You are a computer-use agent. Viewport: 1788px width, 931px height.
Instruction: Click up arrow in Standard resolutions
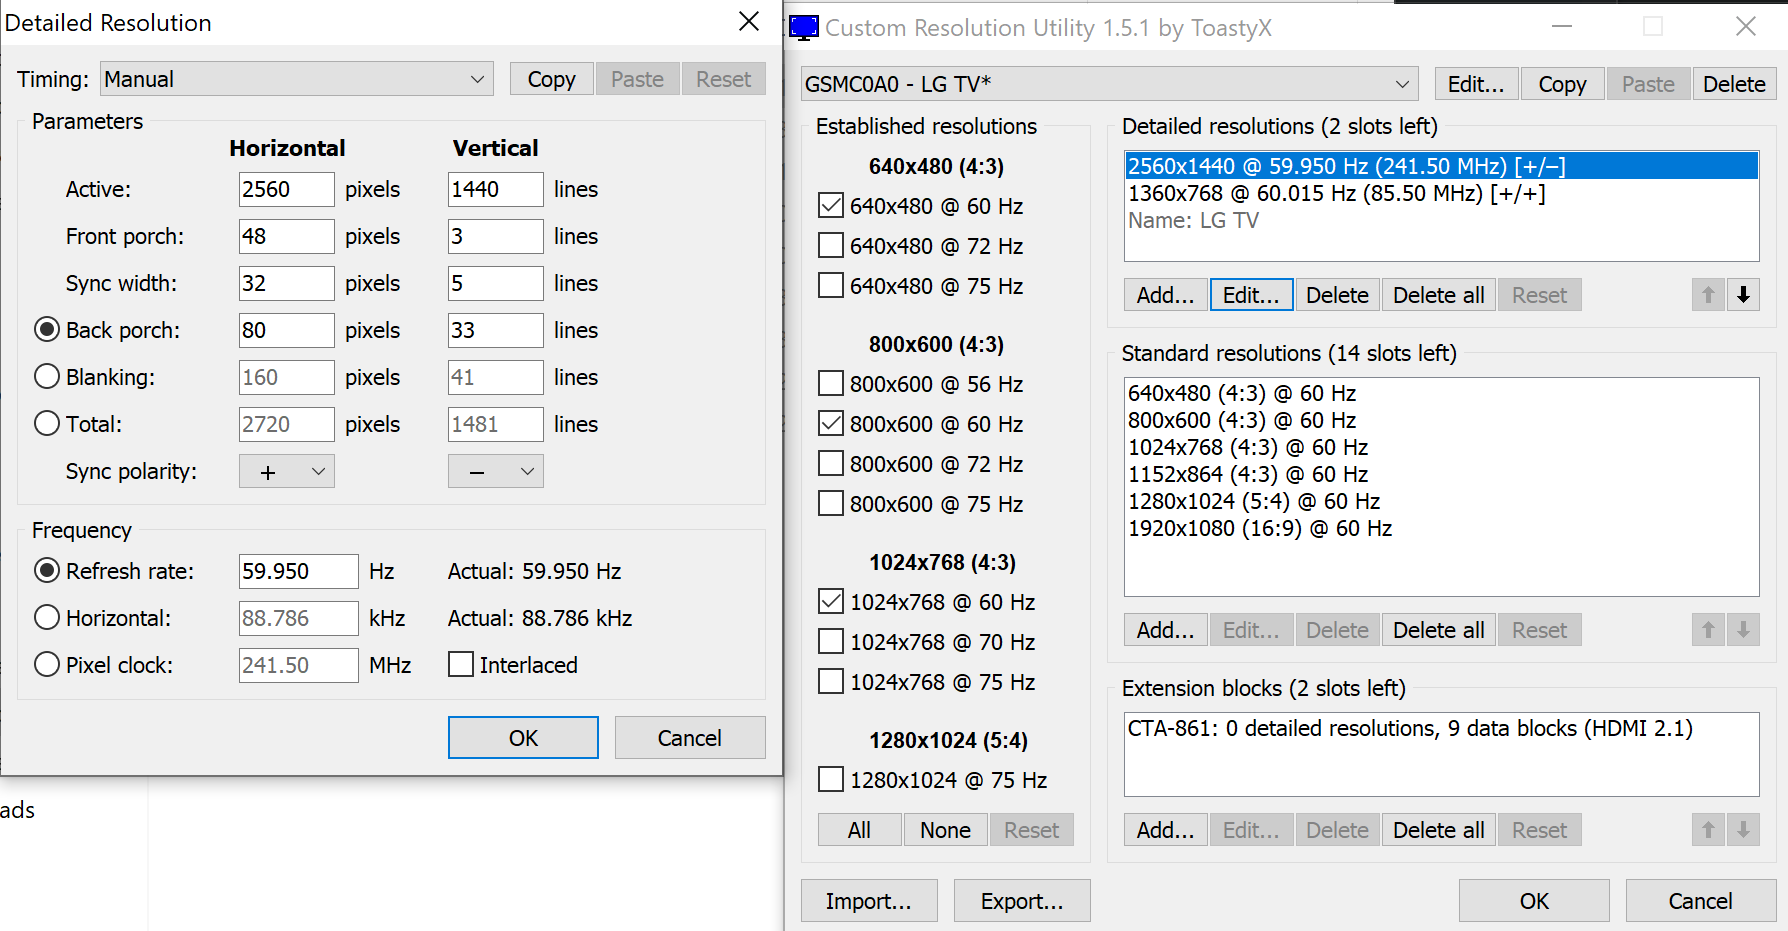(x=1708, y=630)
